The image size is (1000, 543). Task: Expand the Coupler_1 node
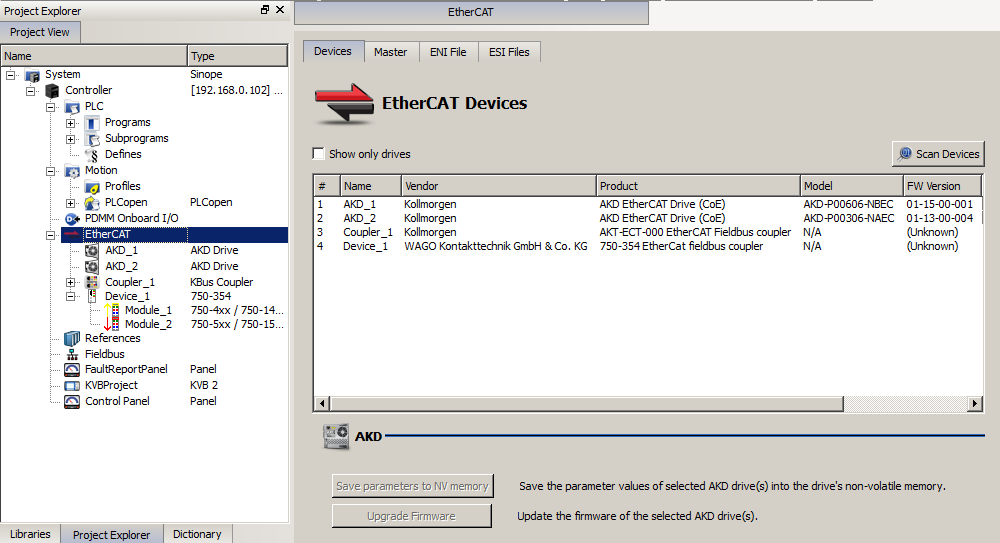[71, 282]
